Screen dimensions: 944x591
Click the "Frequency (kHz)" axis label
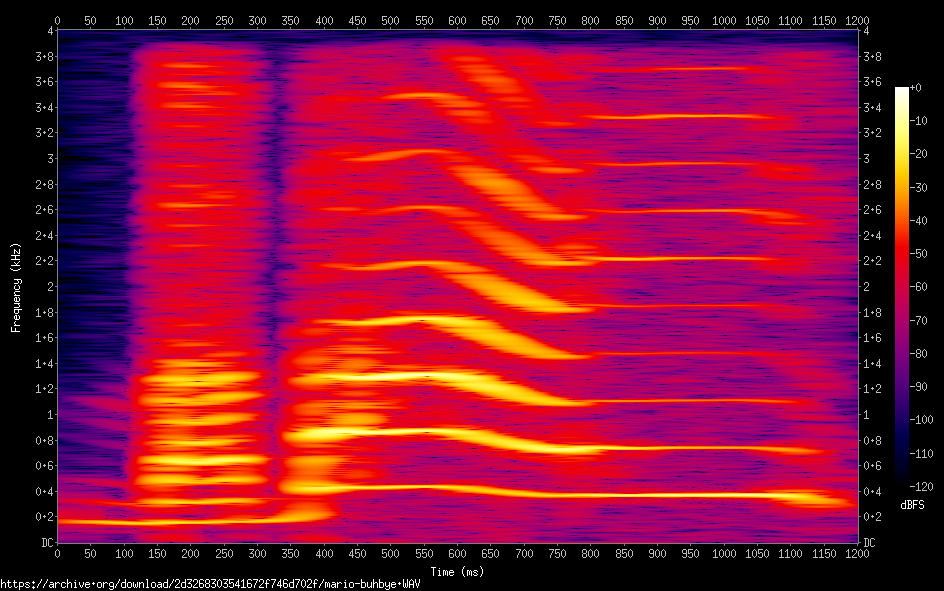point(16,286)
